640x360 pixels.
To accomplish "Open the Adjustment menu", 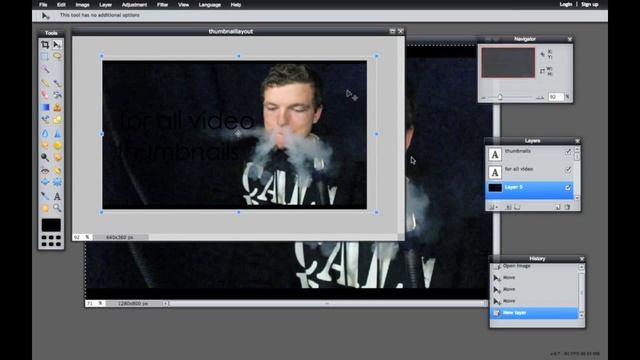I will click(x=134, y=5).
